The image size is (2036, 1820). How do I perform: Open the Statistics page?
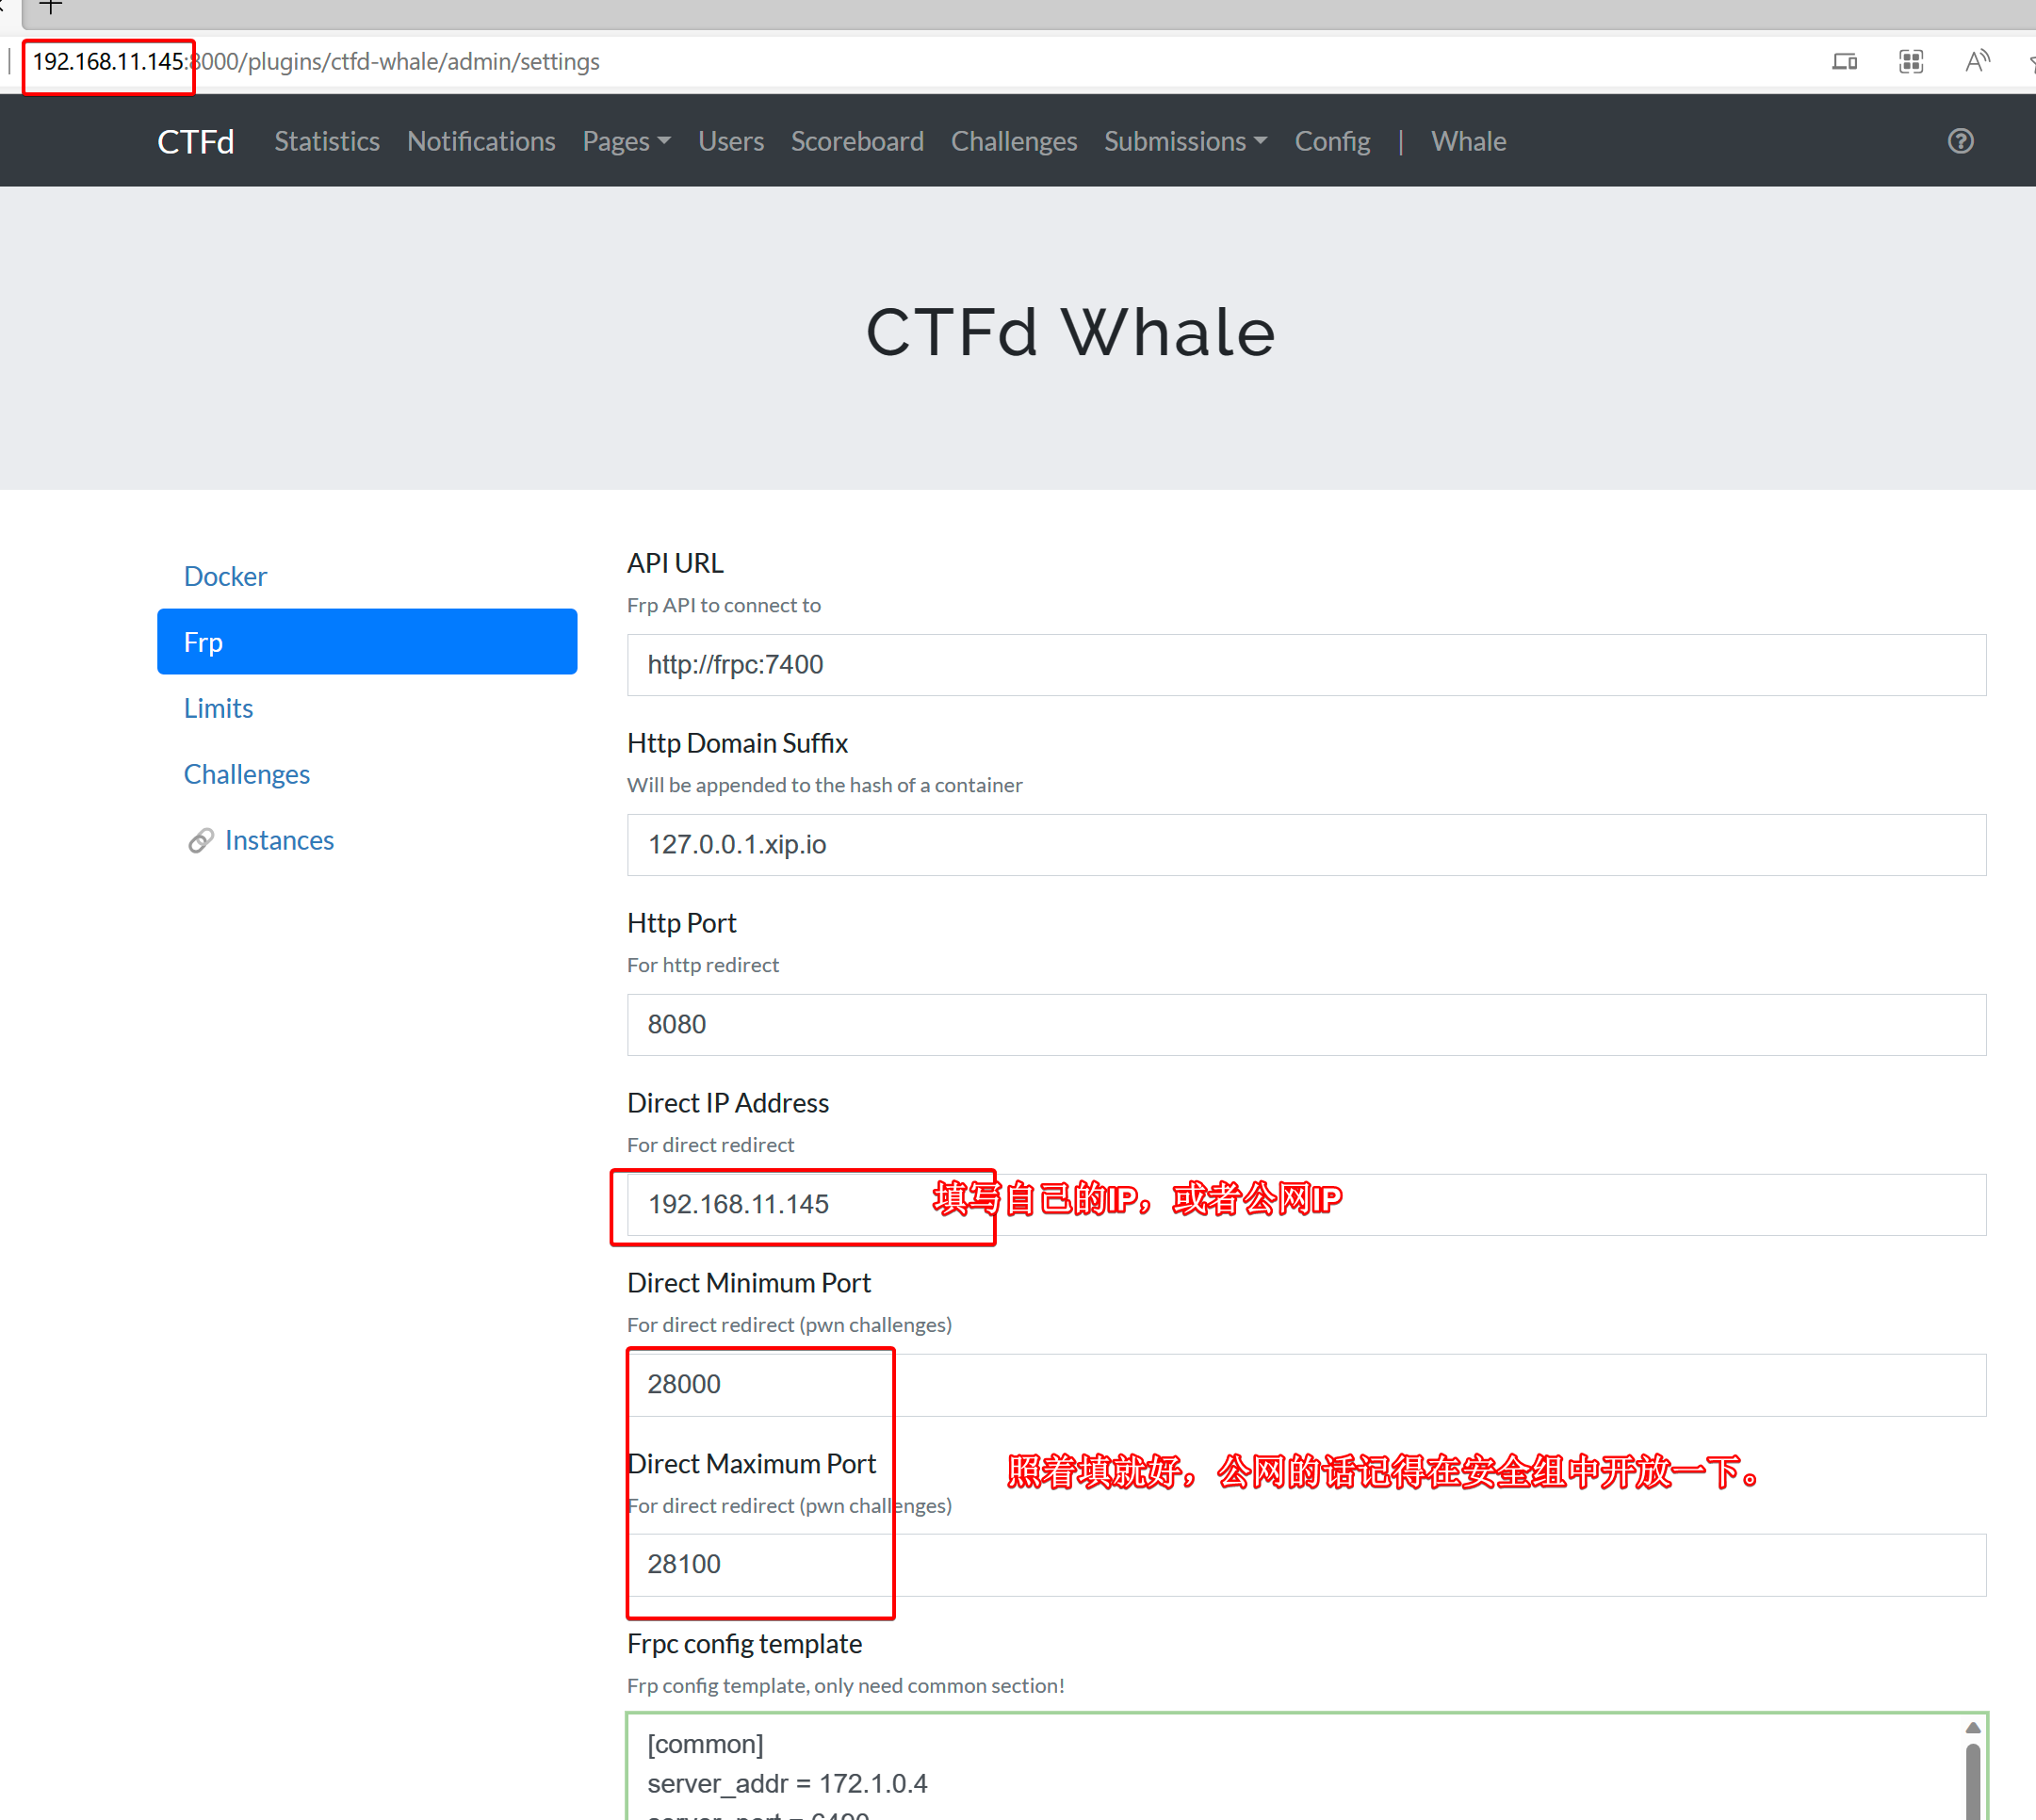[x=327, y=141]
